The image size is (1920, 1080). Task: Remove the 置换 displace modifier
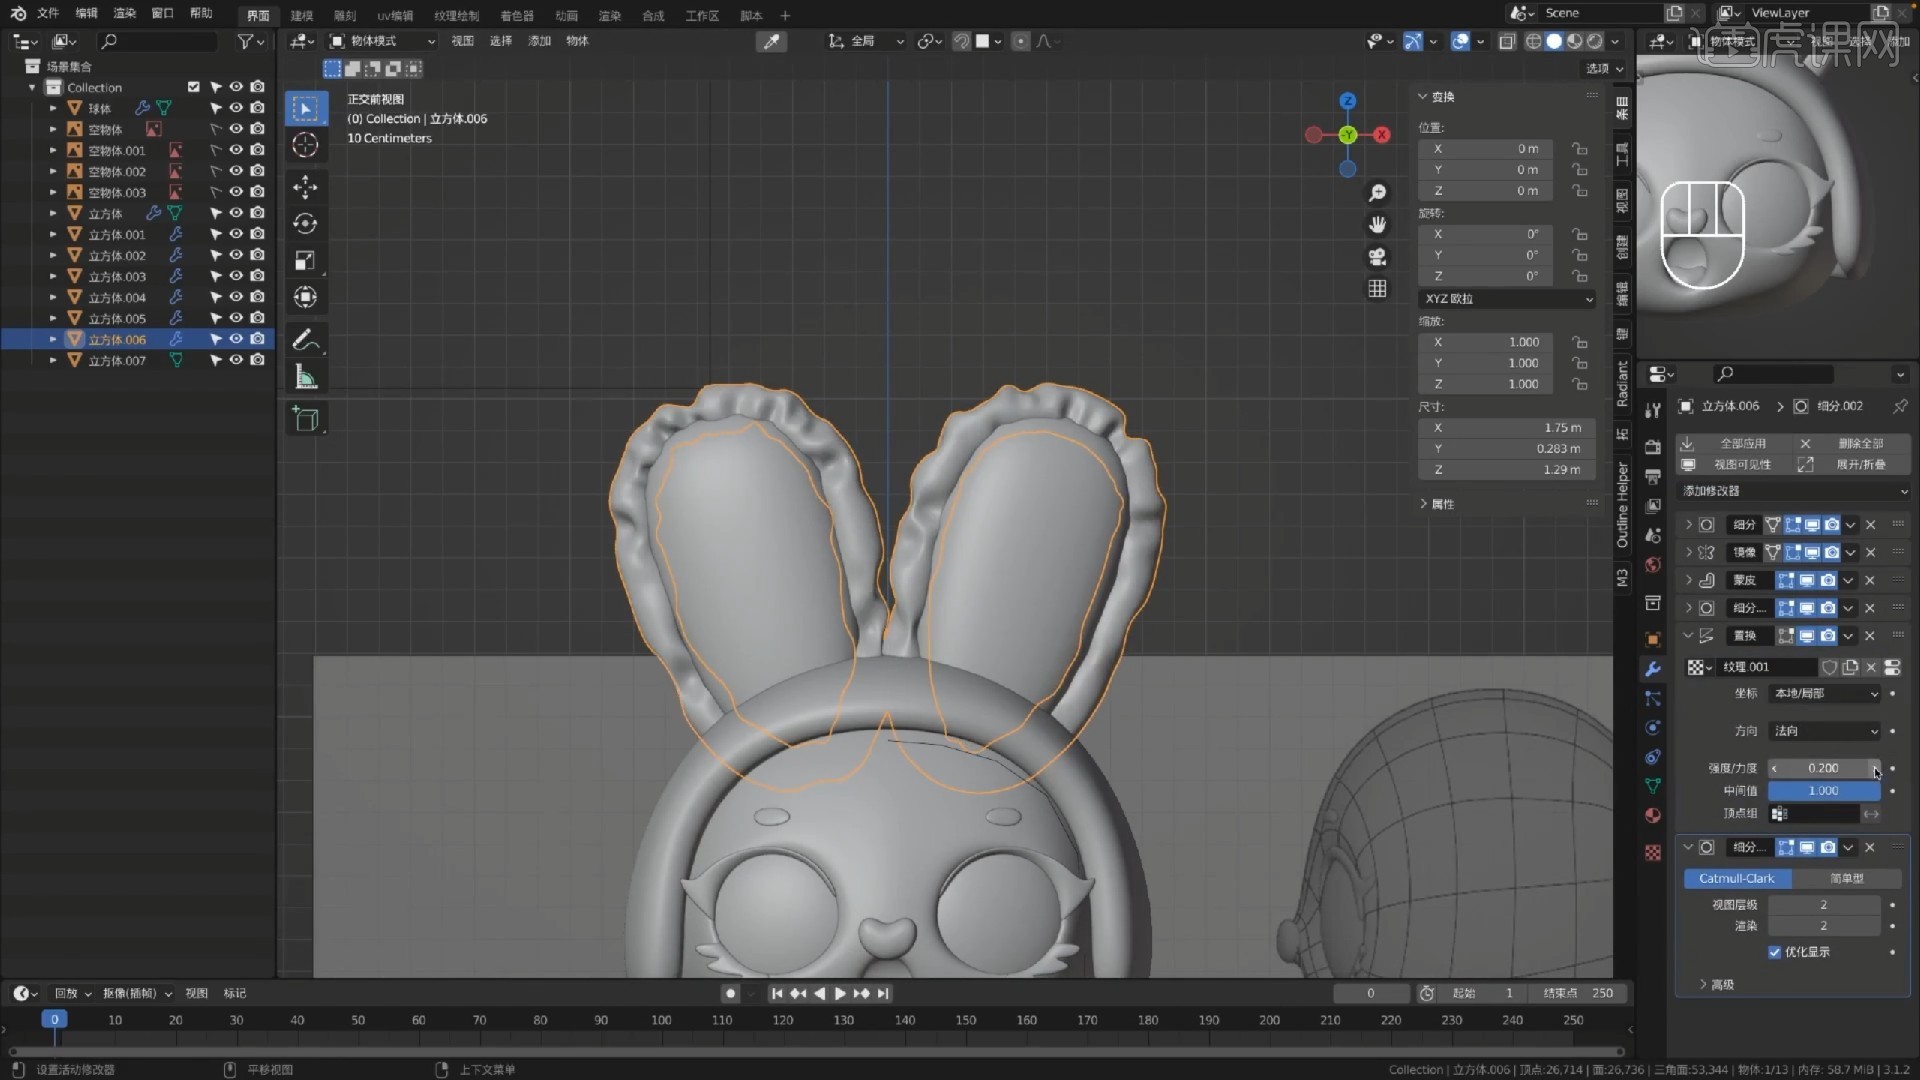pyautogui.click(x=1870, y=636)
